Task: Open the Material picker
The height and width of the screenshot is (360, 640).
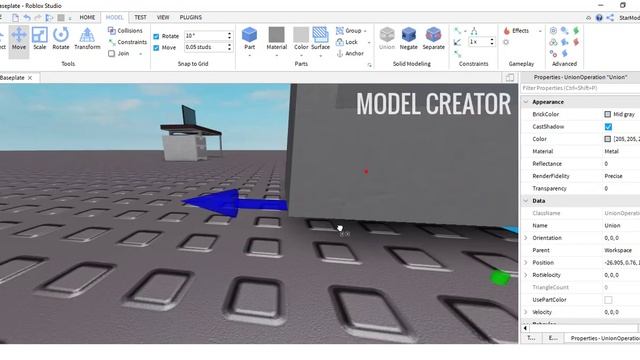Action: click(276, 38)
